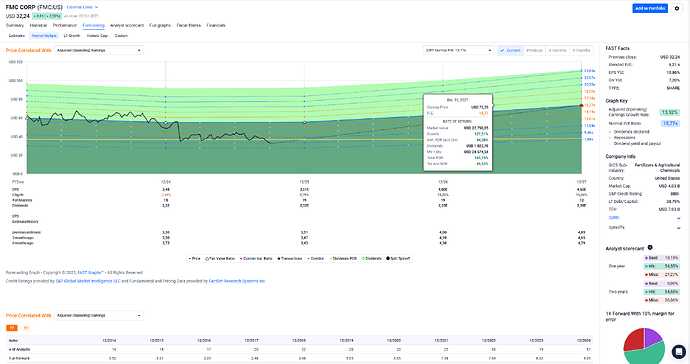Select the Custom sub-tab

point(121,36)
